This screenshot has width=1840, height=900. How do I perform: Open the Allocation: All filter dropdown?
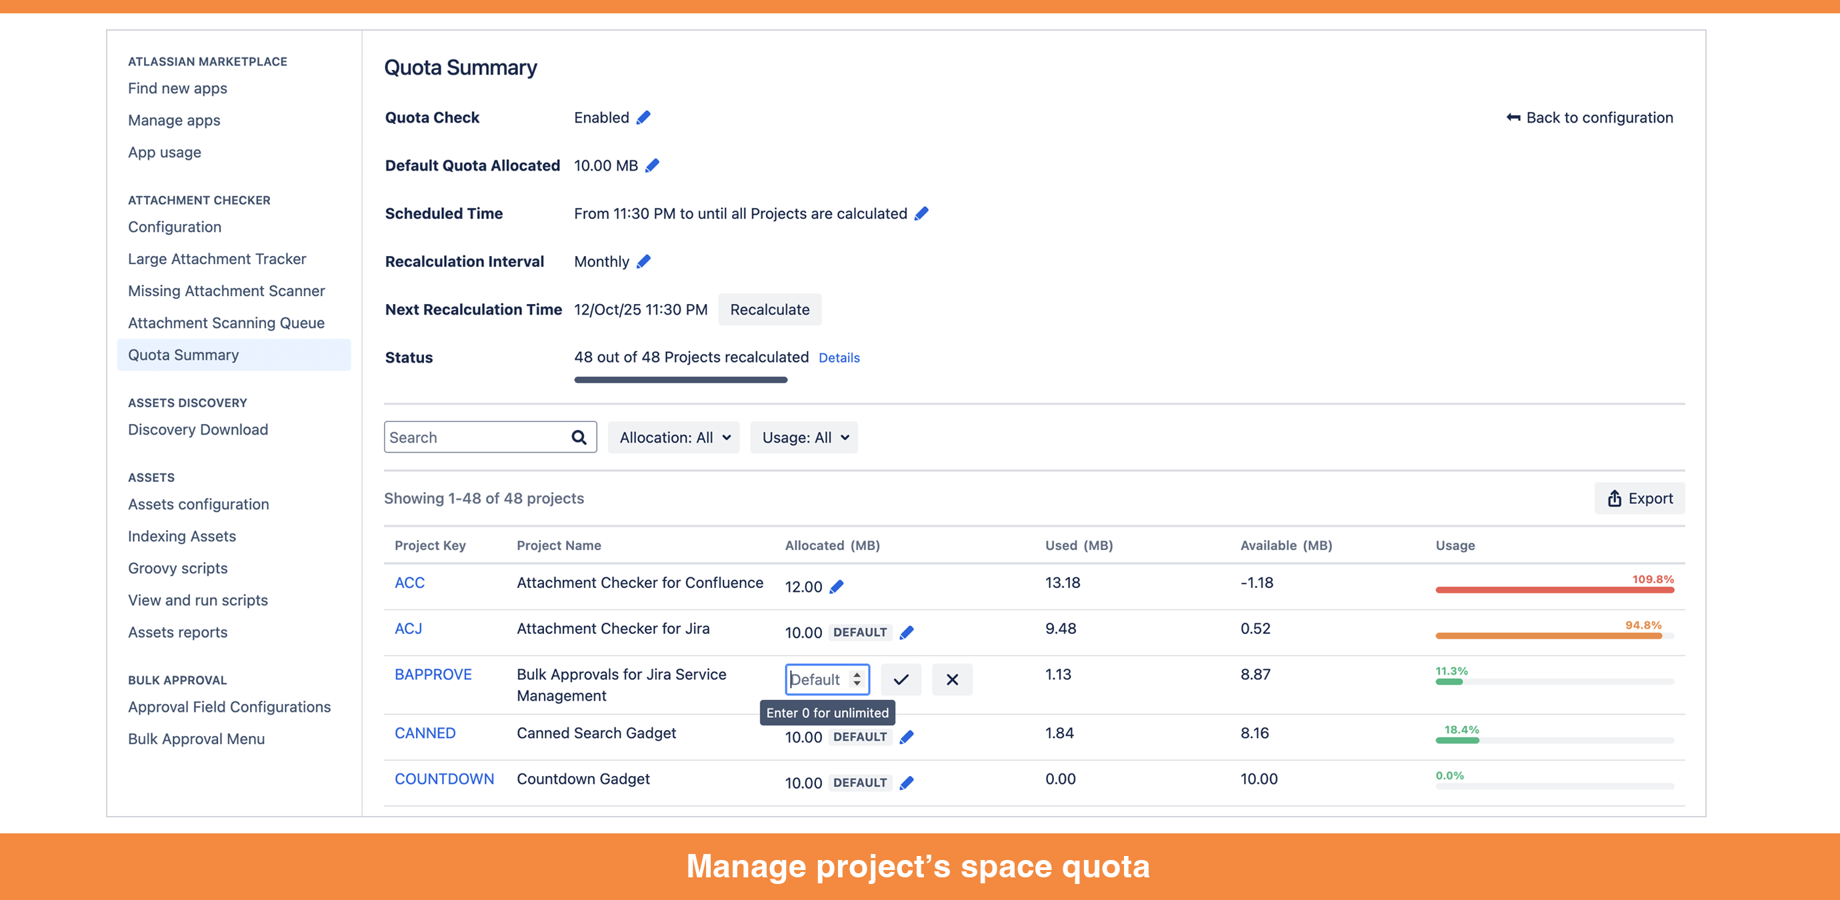673,437
